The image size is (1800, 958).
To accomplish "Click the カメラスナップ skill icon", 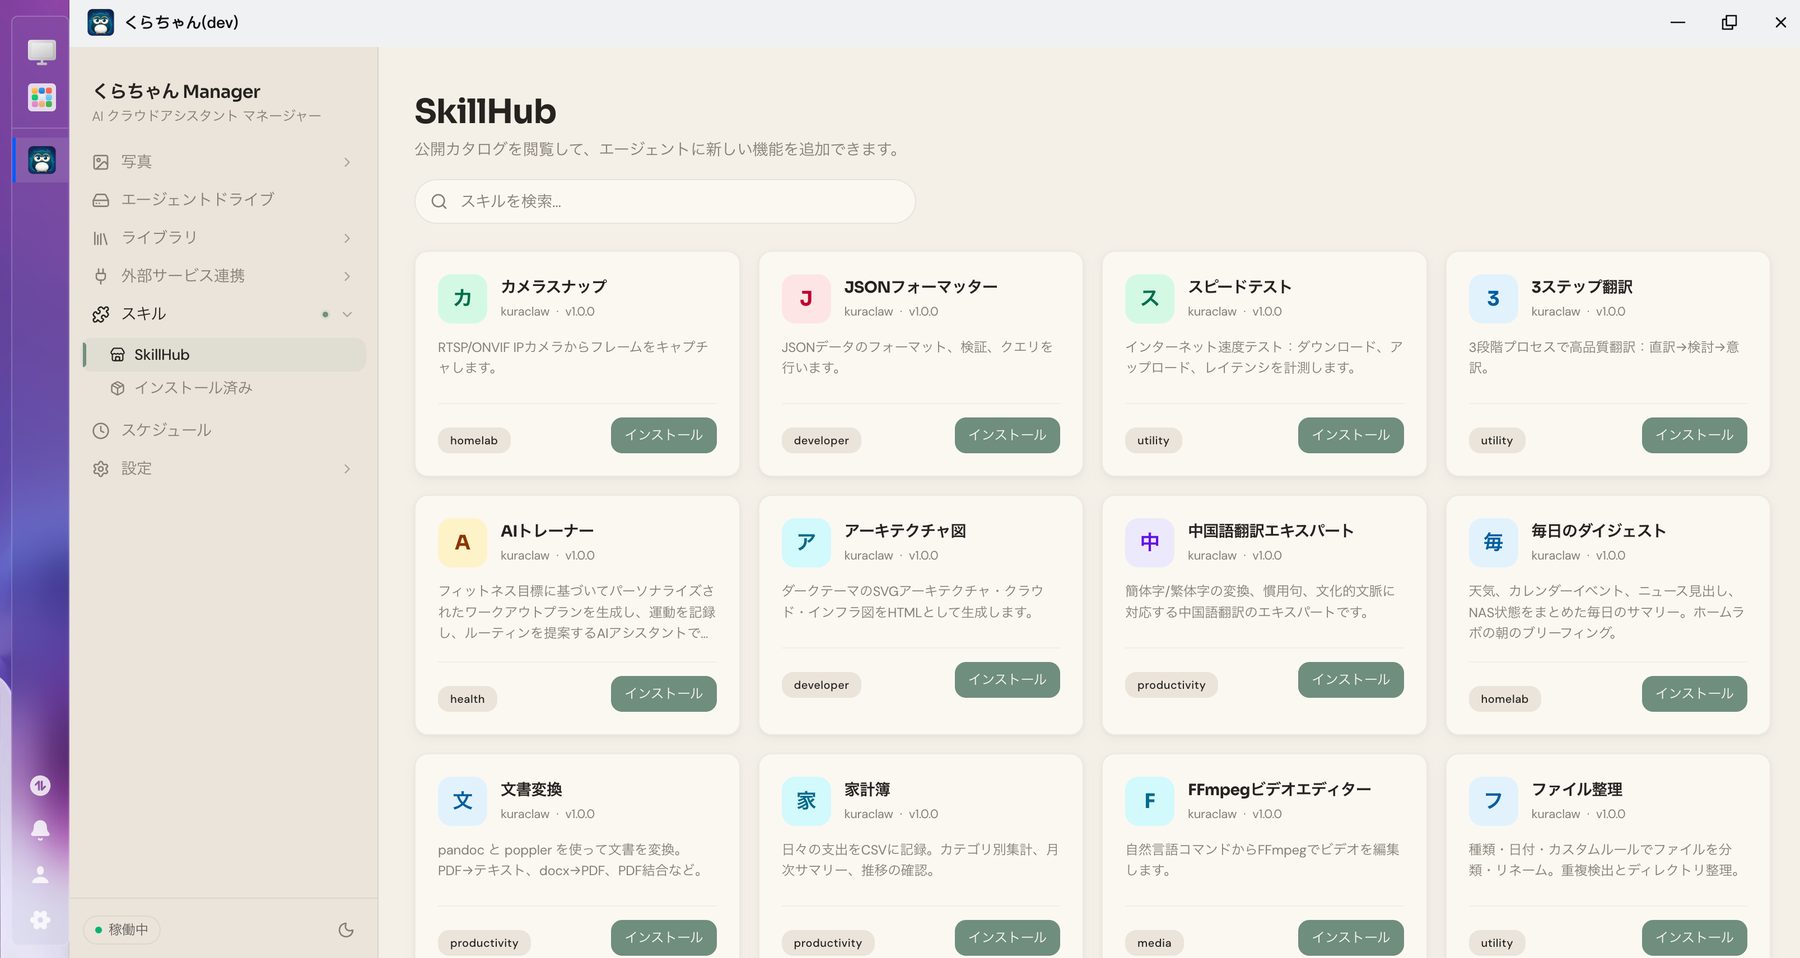I will click(x=462, y=298).
